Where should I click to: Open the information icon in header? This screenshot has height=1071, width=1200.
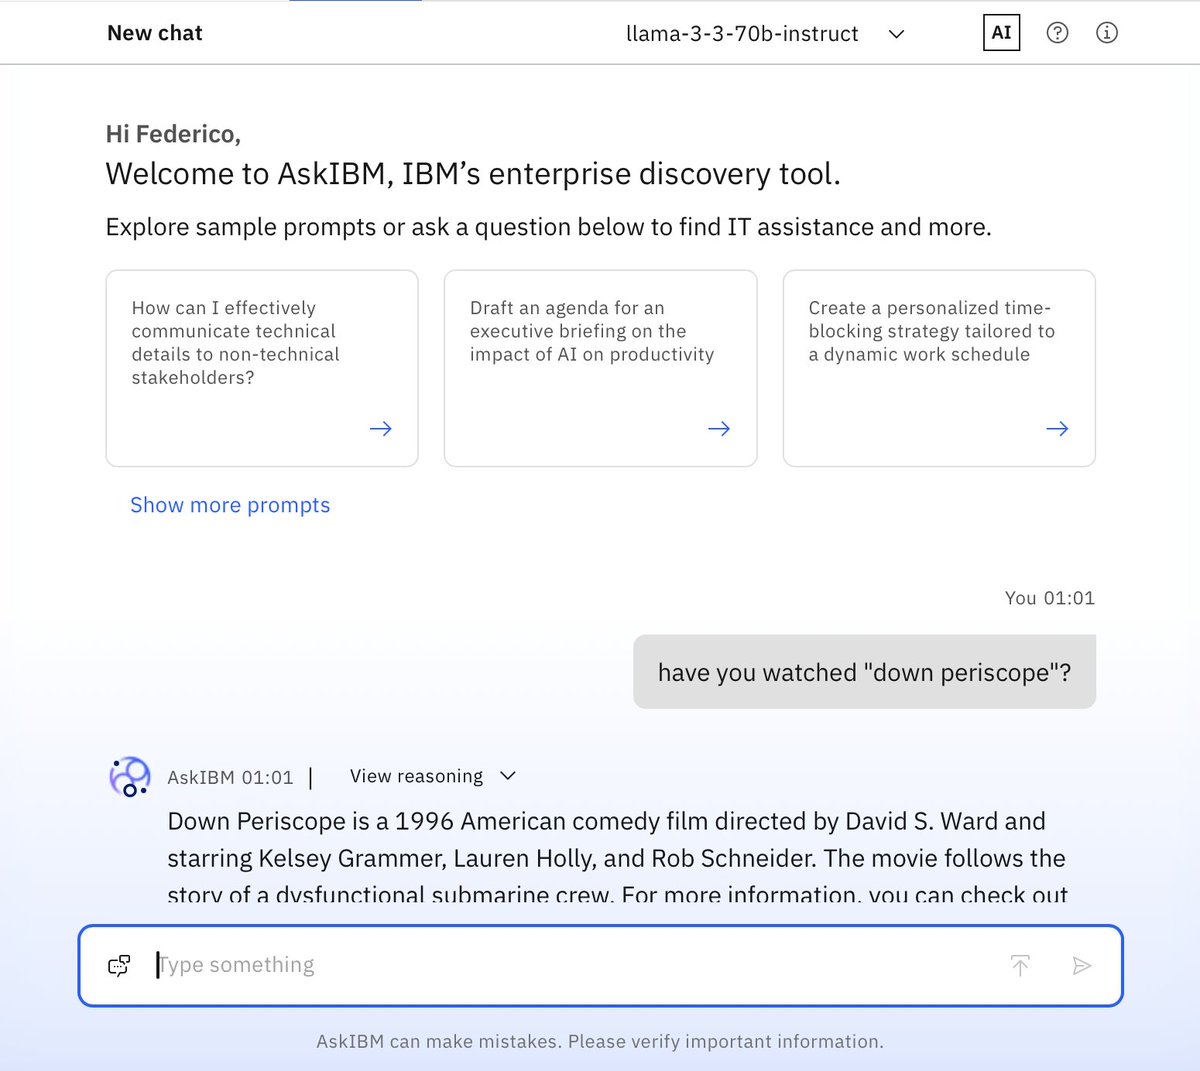pyautogui.click(x=1107, y=33)
